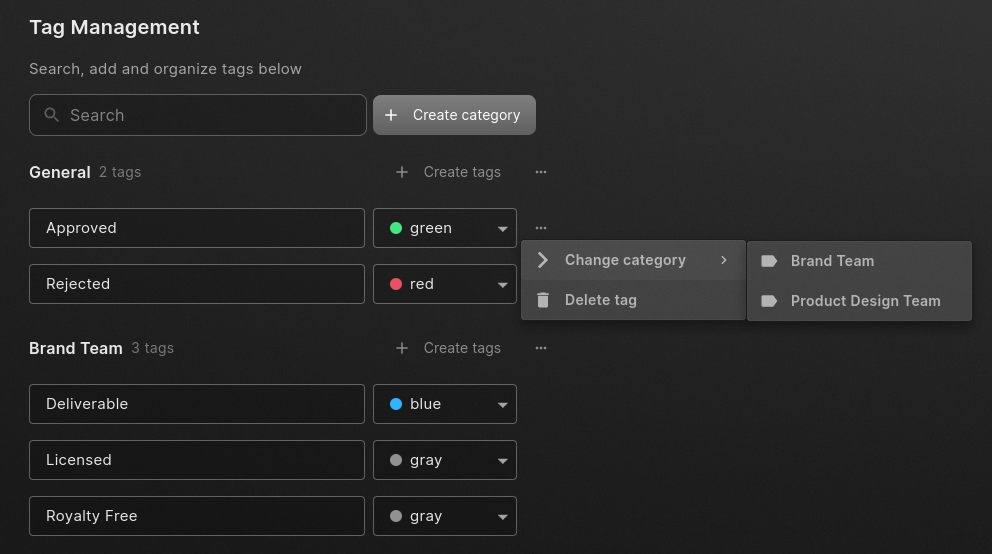Open Approved tag three-dot menu

[540, 228]
